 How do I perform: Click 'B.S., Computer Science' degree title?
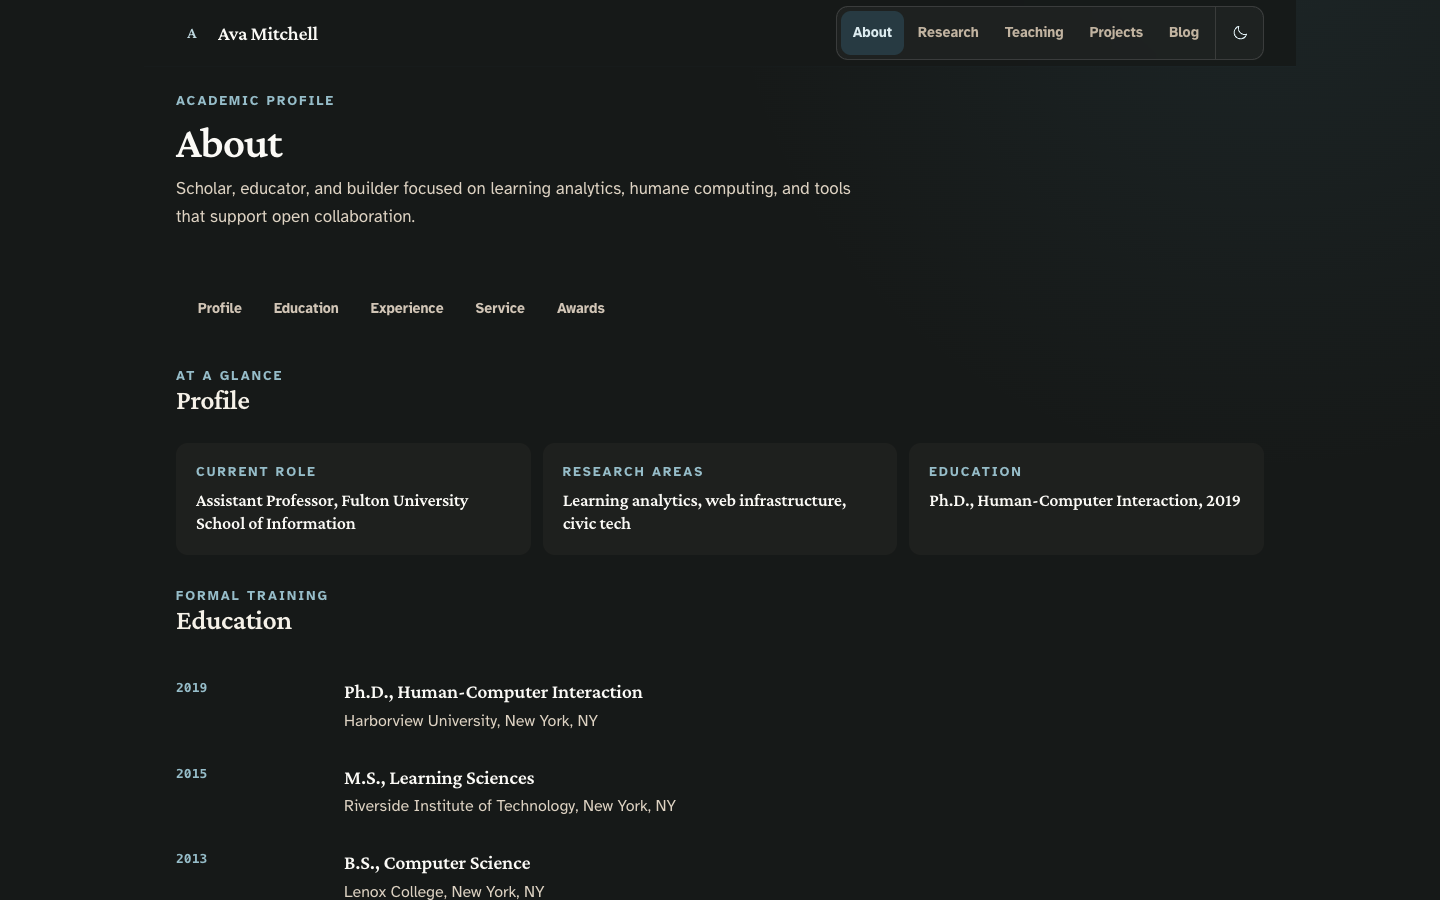click(437, 863)
